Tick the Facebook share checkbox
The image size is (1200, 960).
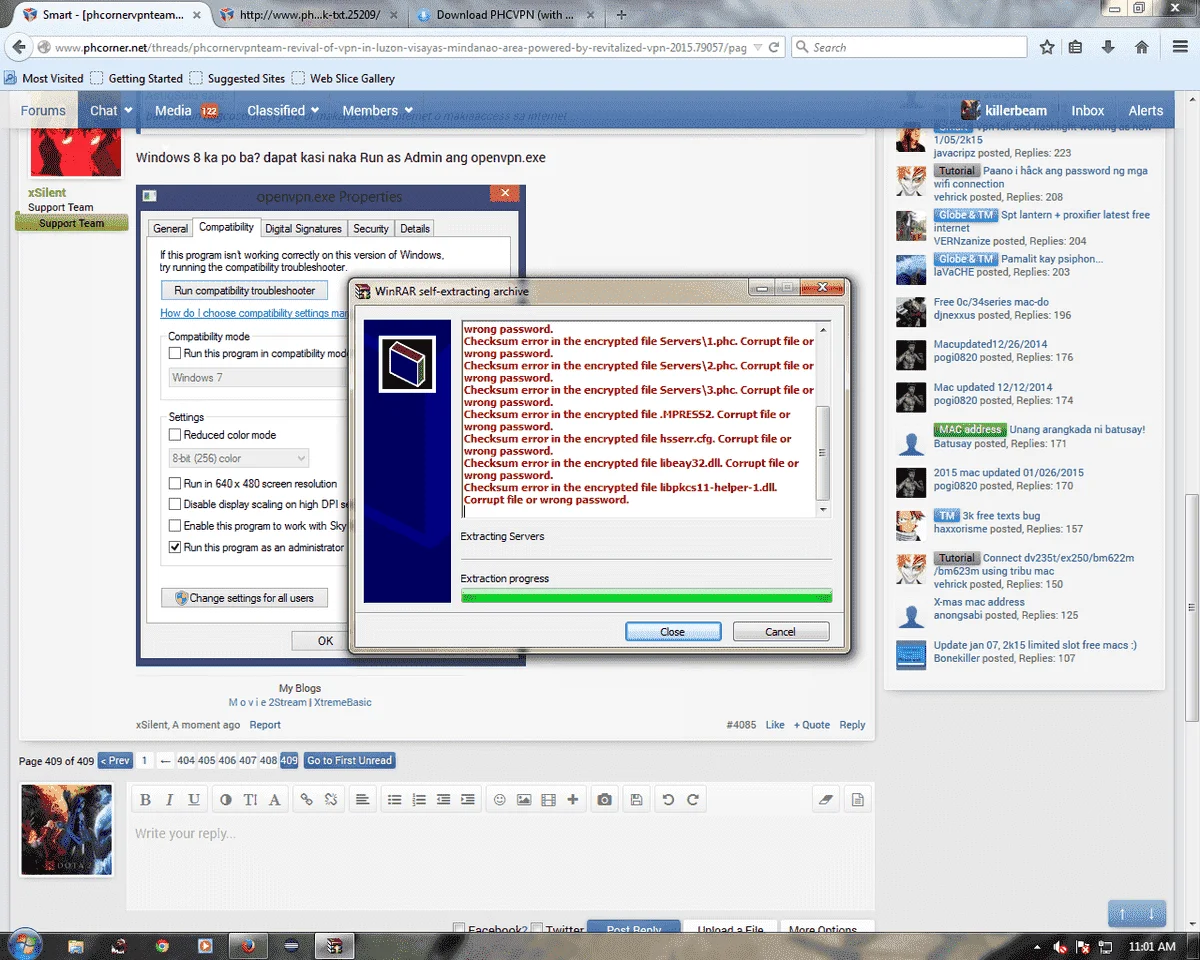pyautogui.click(x=459, y=929)
